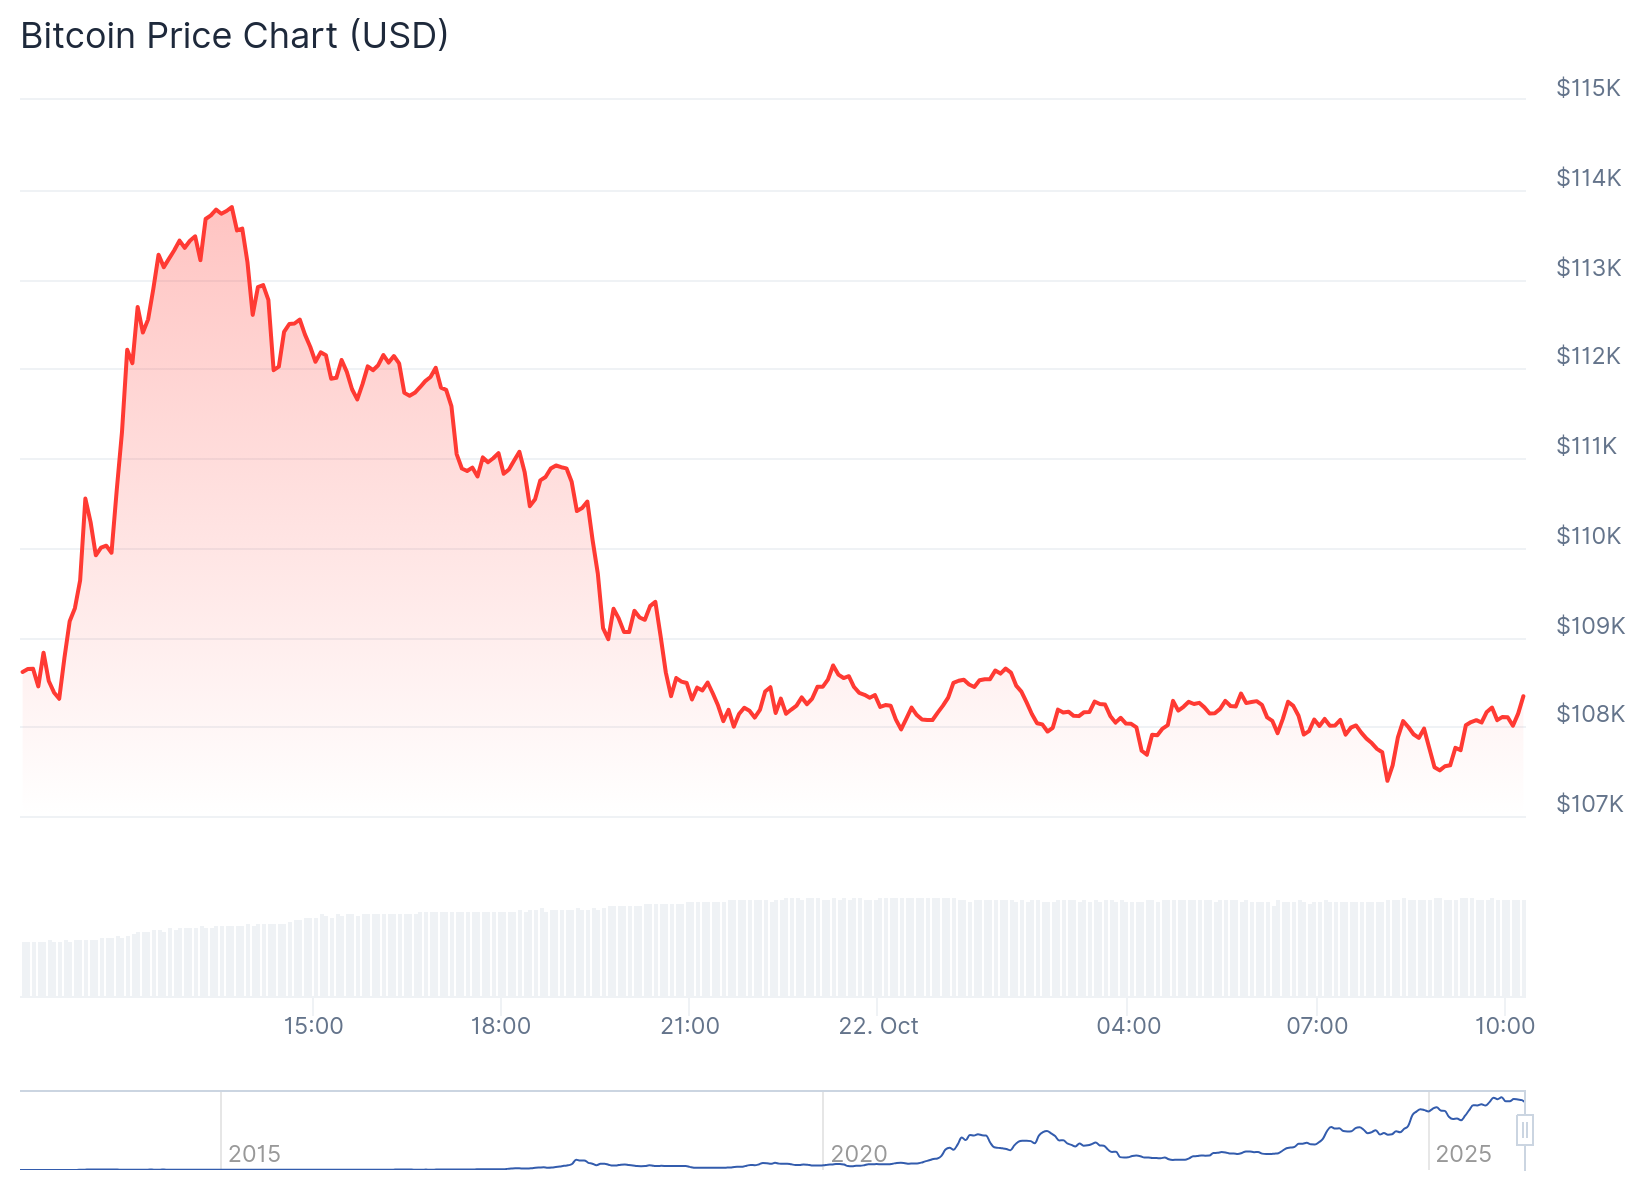
Task: Click the 21:00 time axis label
Action: (x=690, y=1026)
